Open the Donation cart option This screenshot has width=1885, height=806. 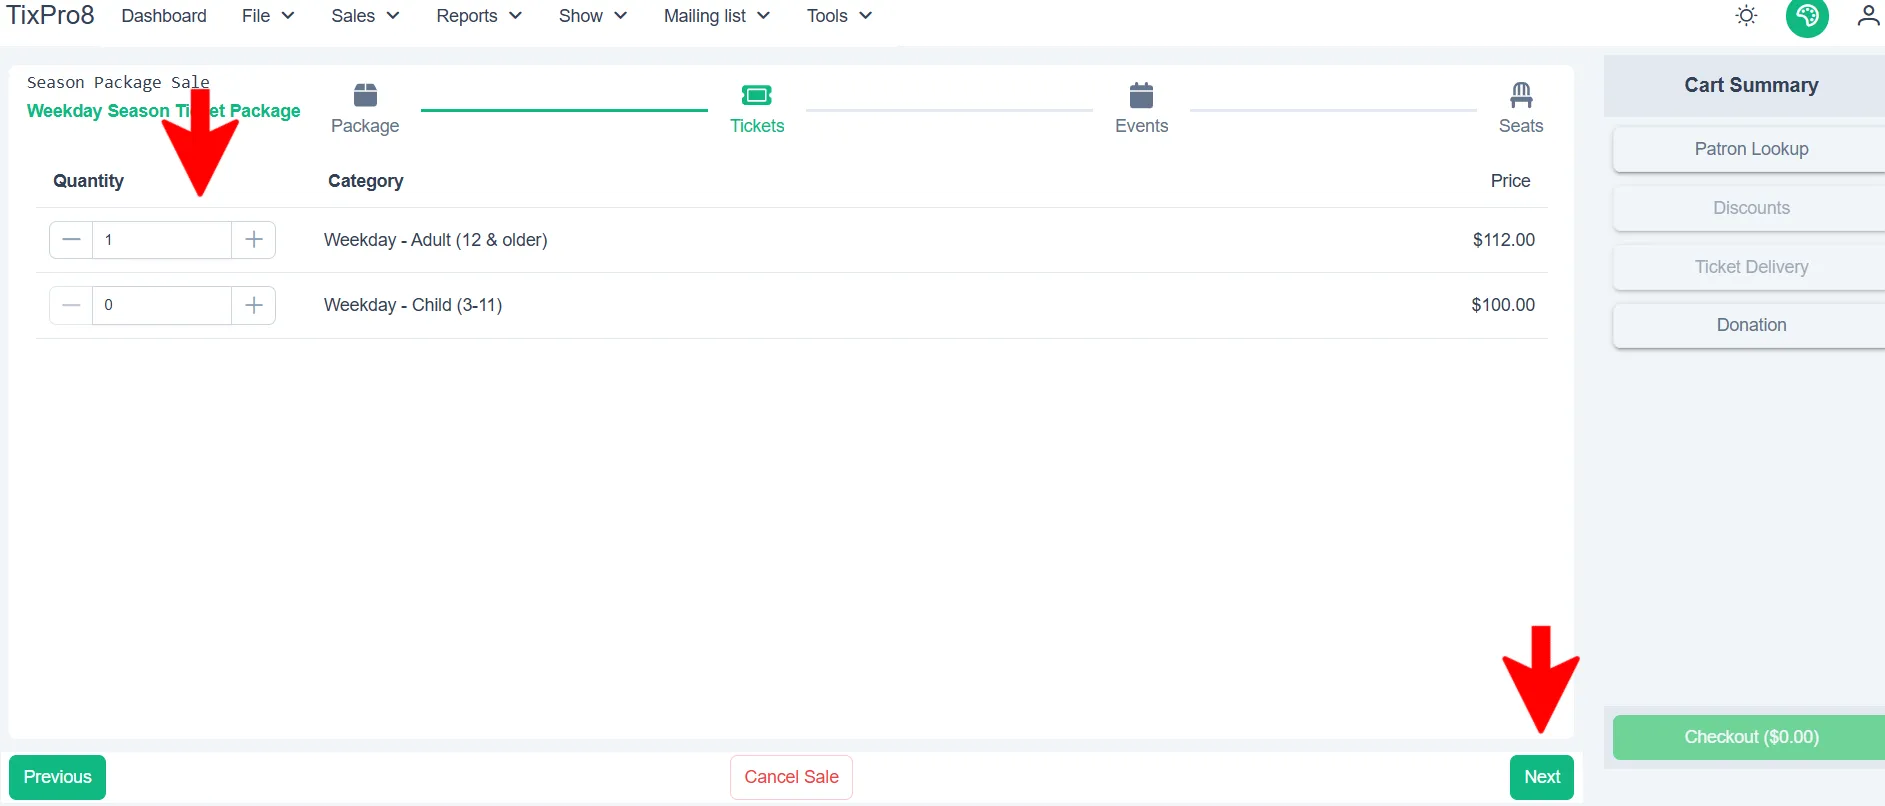coord(1750,325)
